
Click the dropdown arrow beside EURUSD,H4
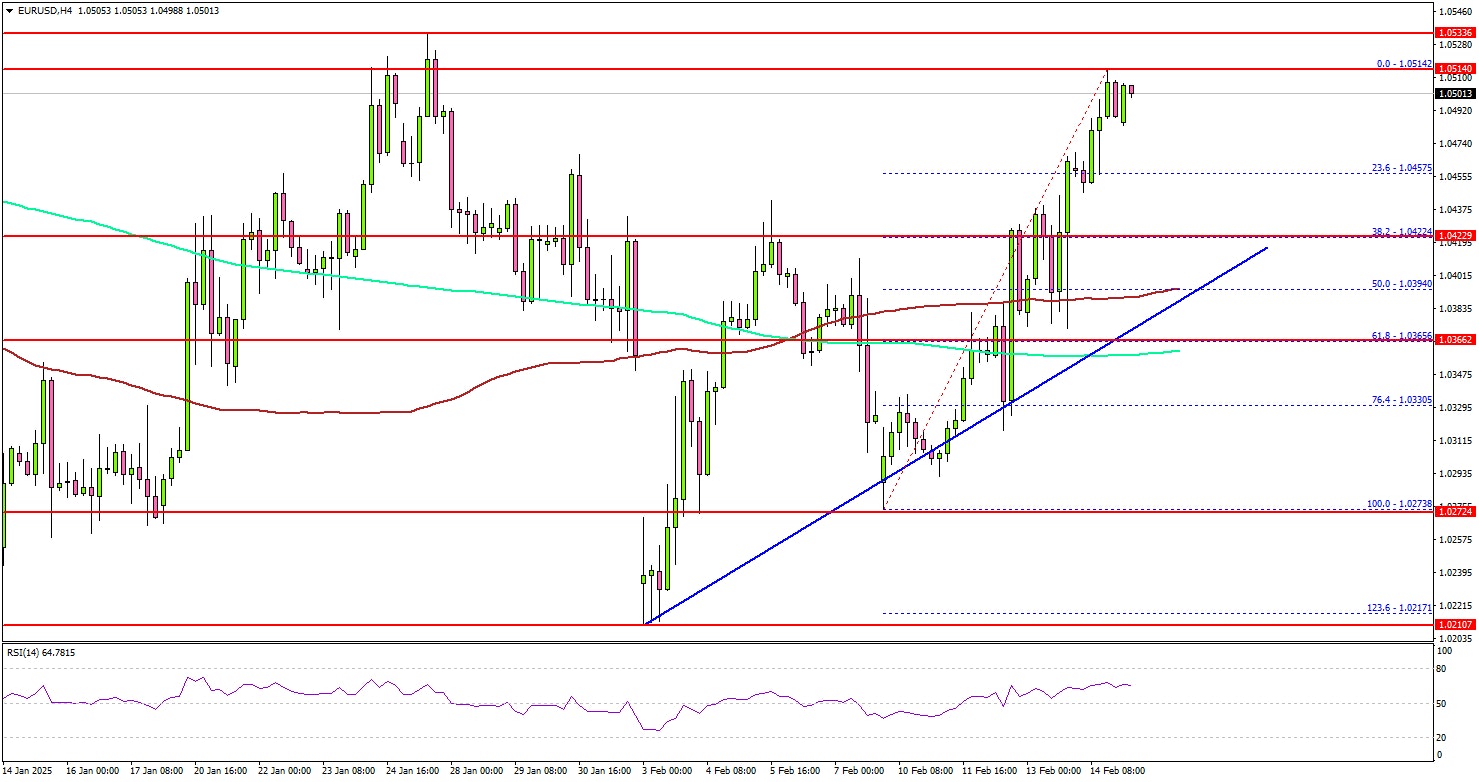9,10
